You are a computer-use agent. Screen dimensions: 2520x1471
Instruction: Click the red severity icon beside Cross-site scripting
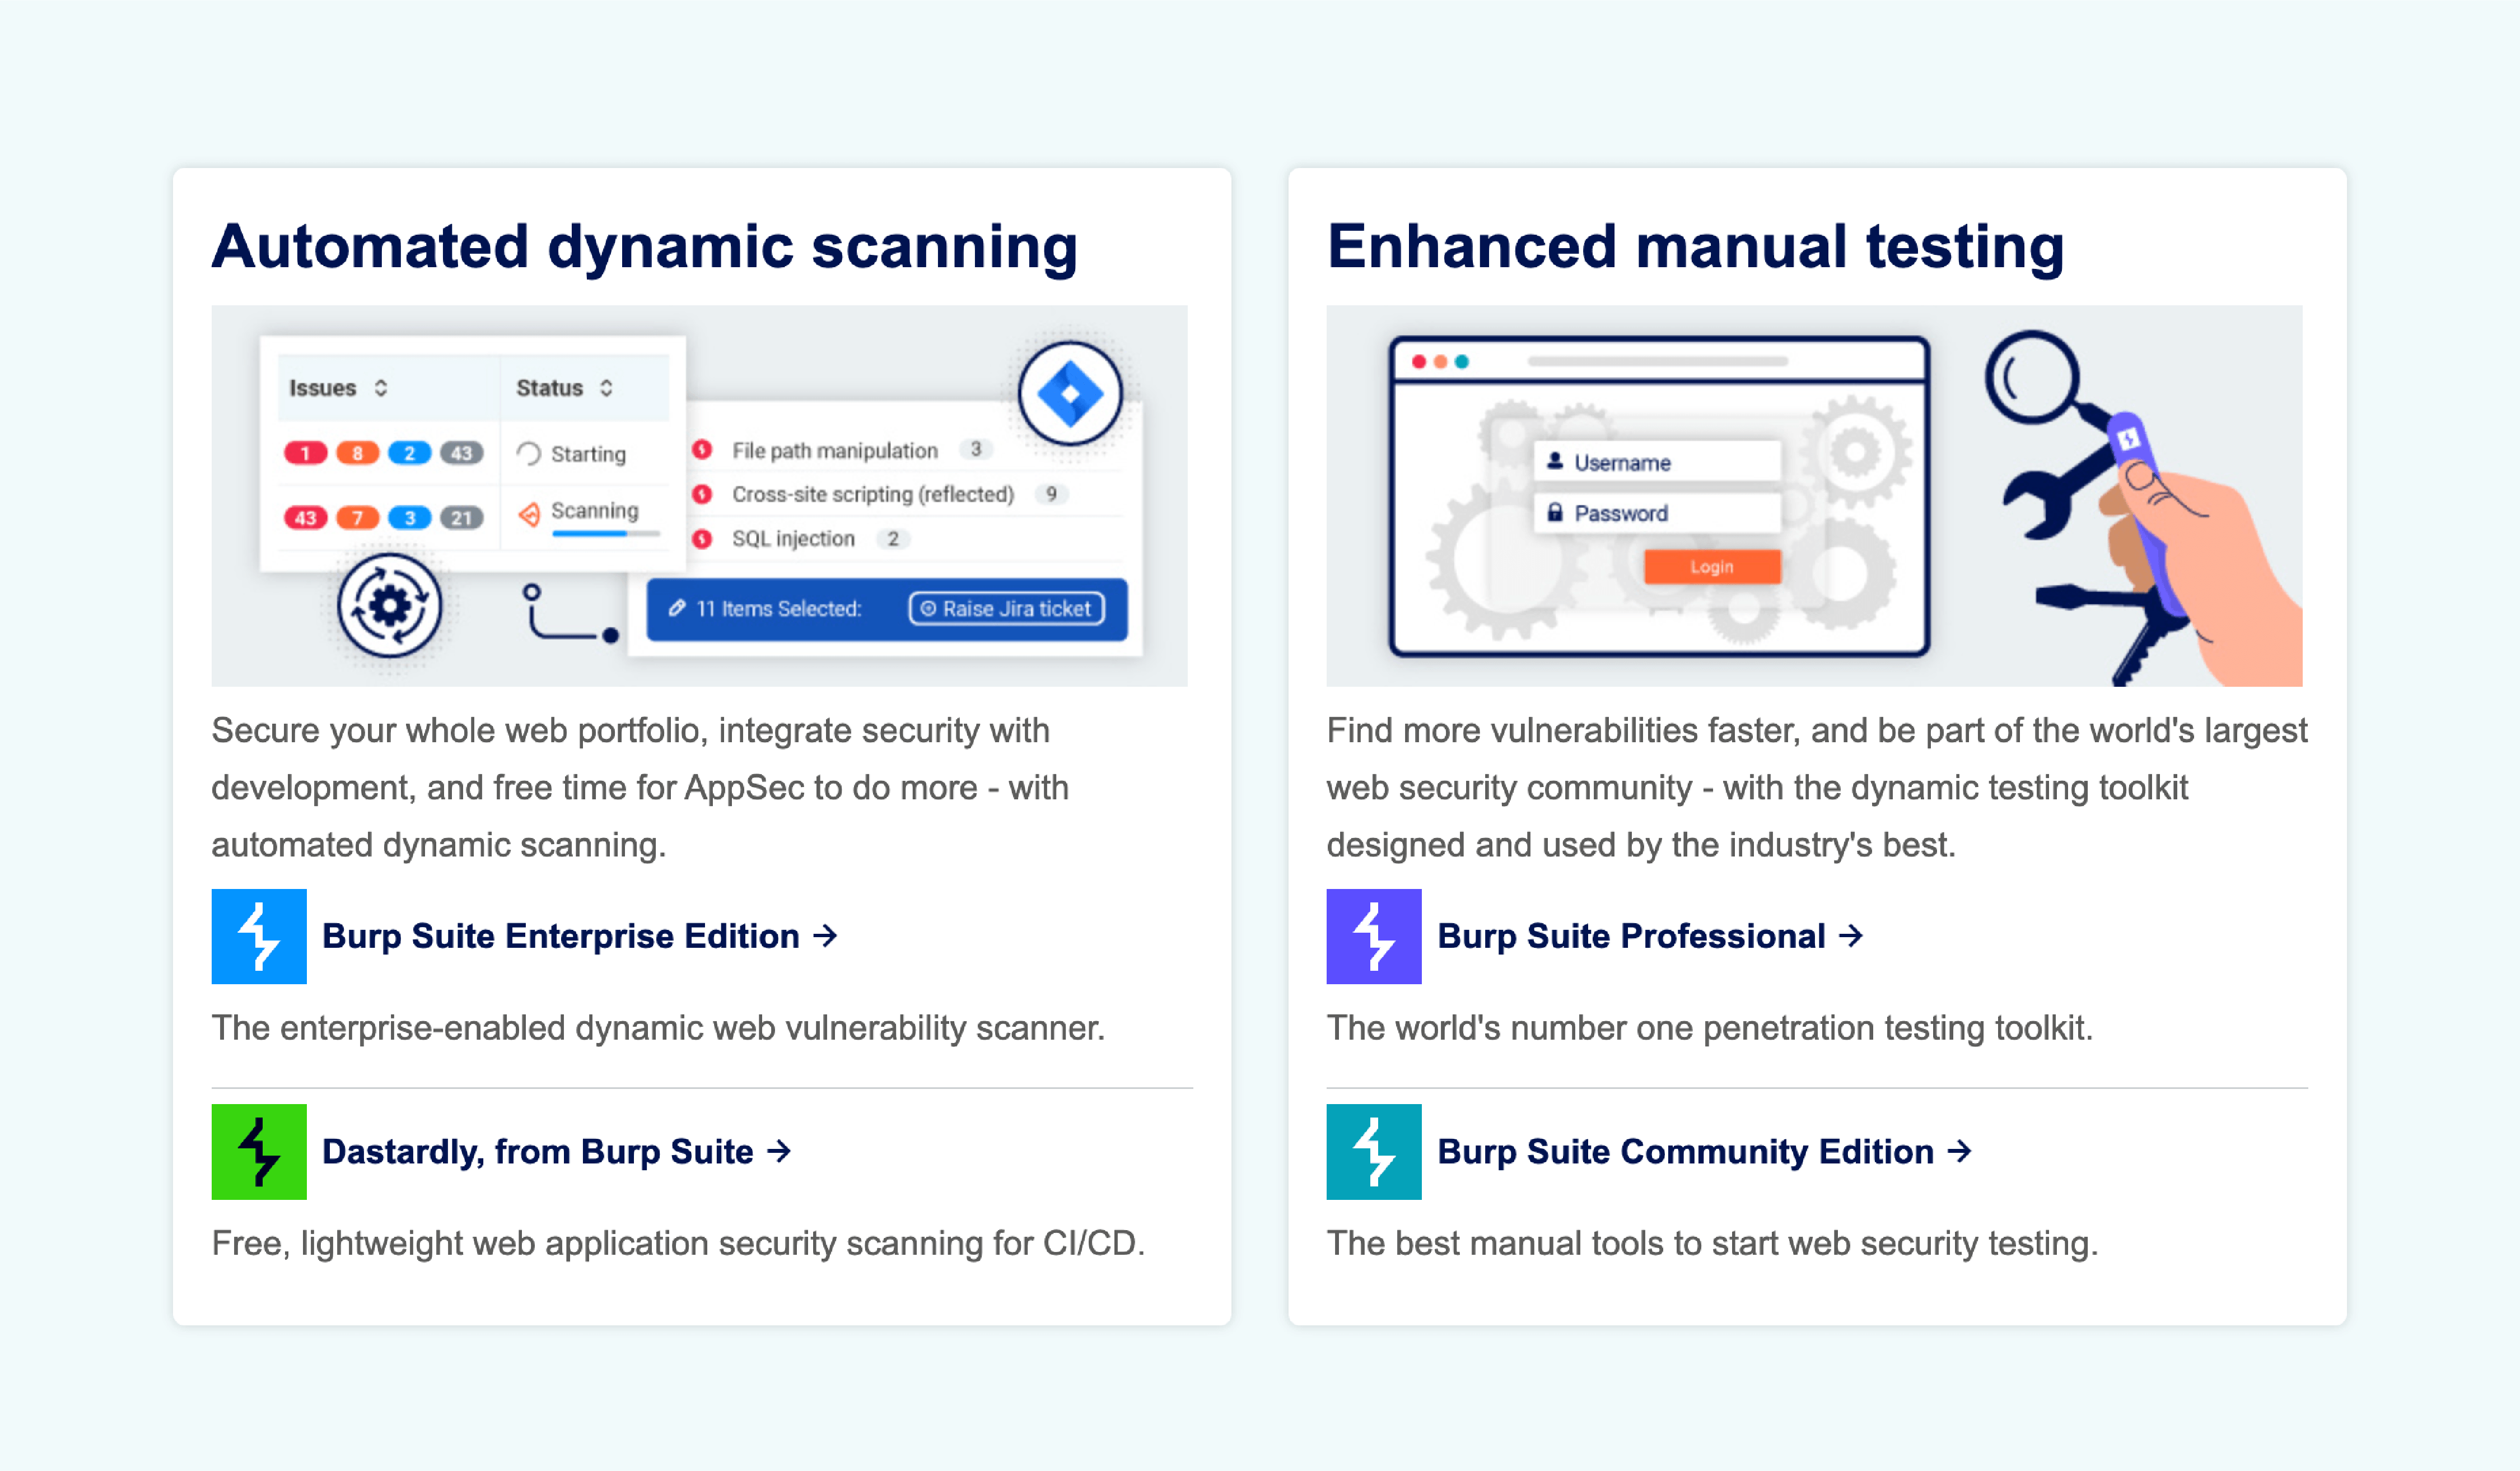click(702, 494)
